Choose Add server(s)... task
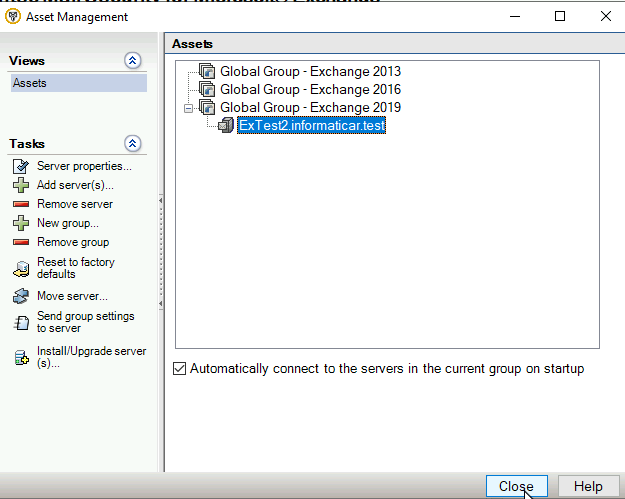This screenshot has width=625, height=499. tap(75, 185)
